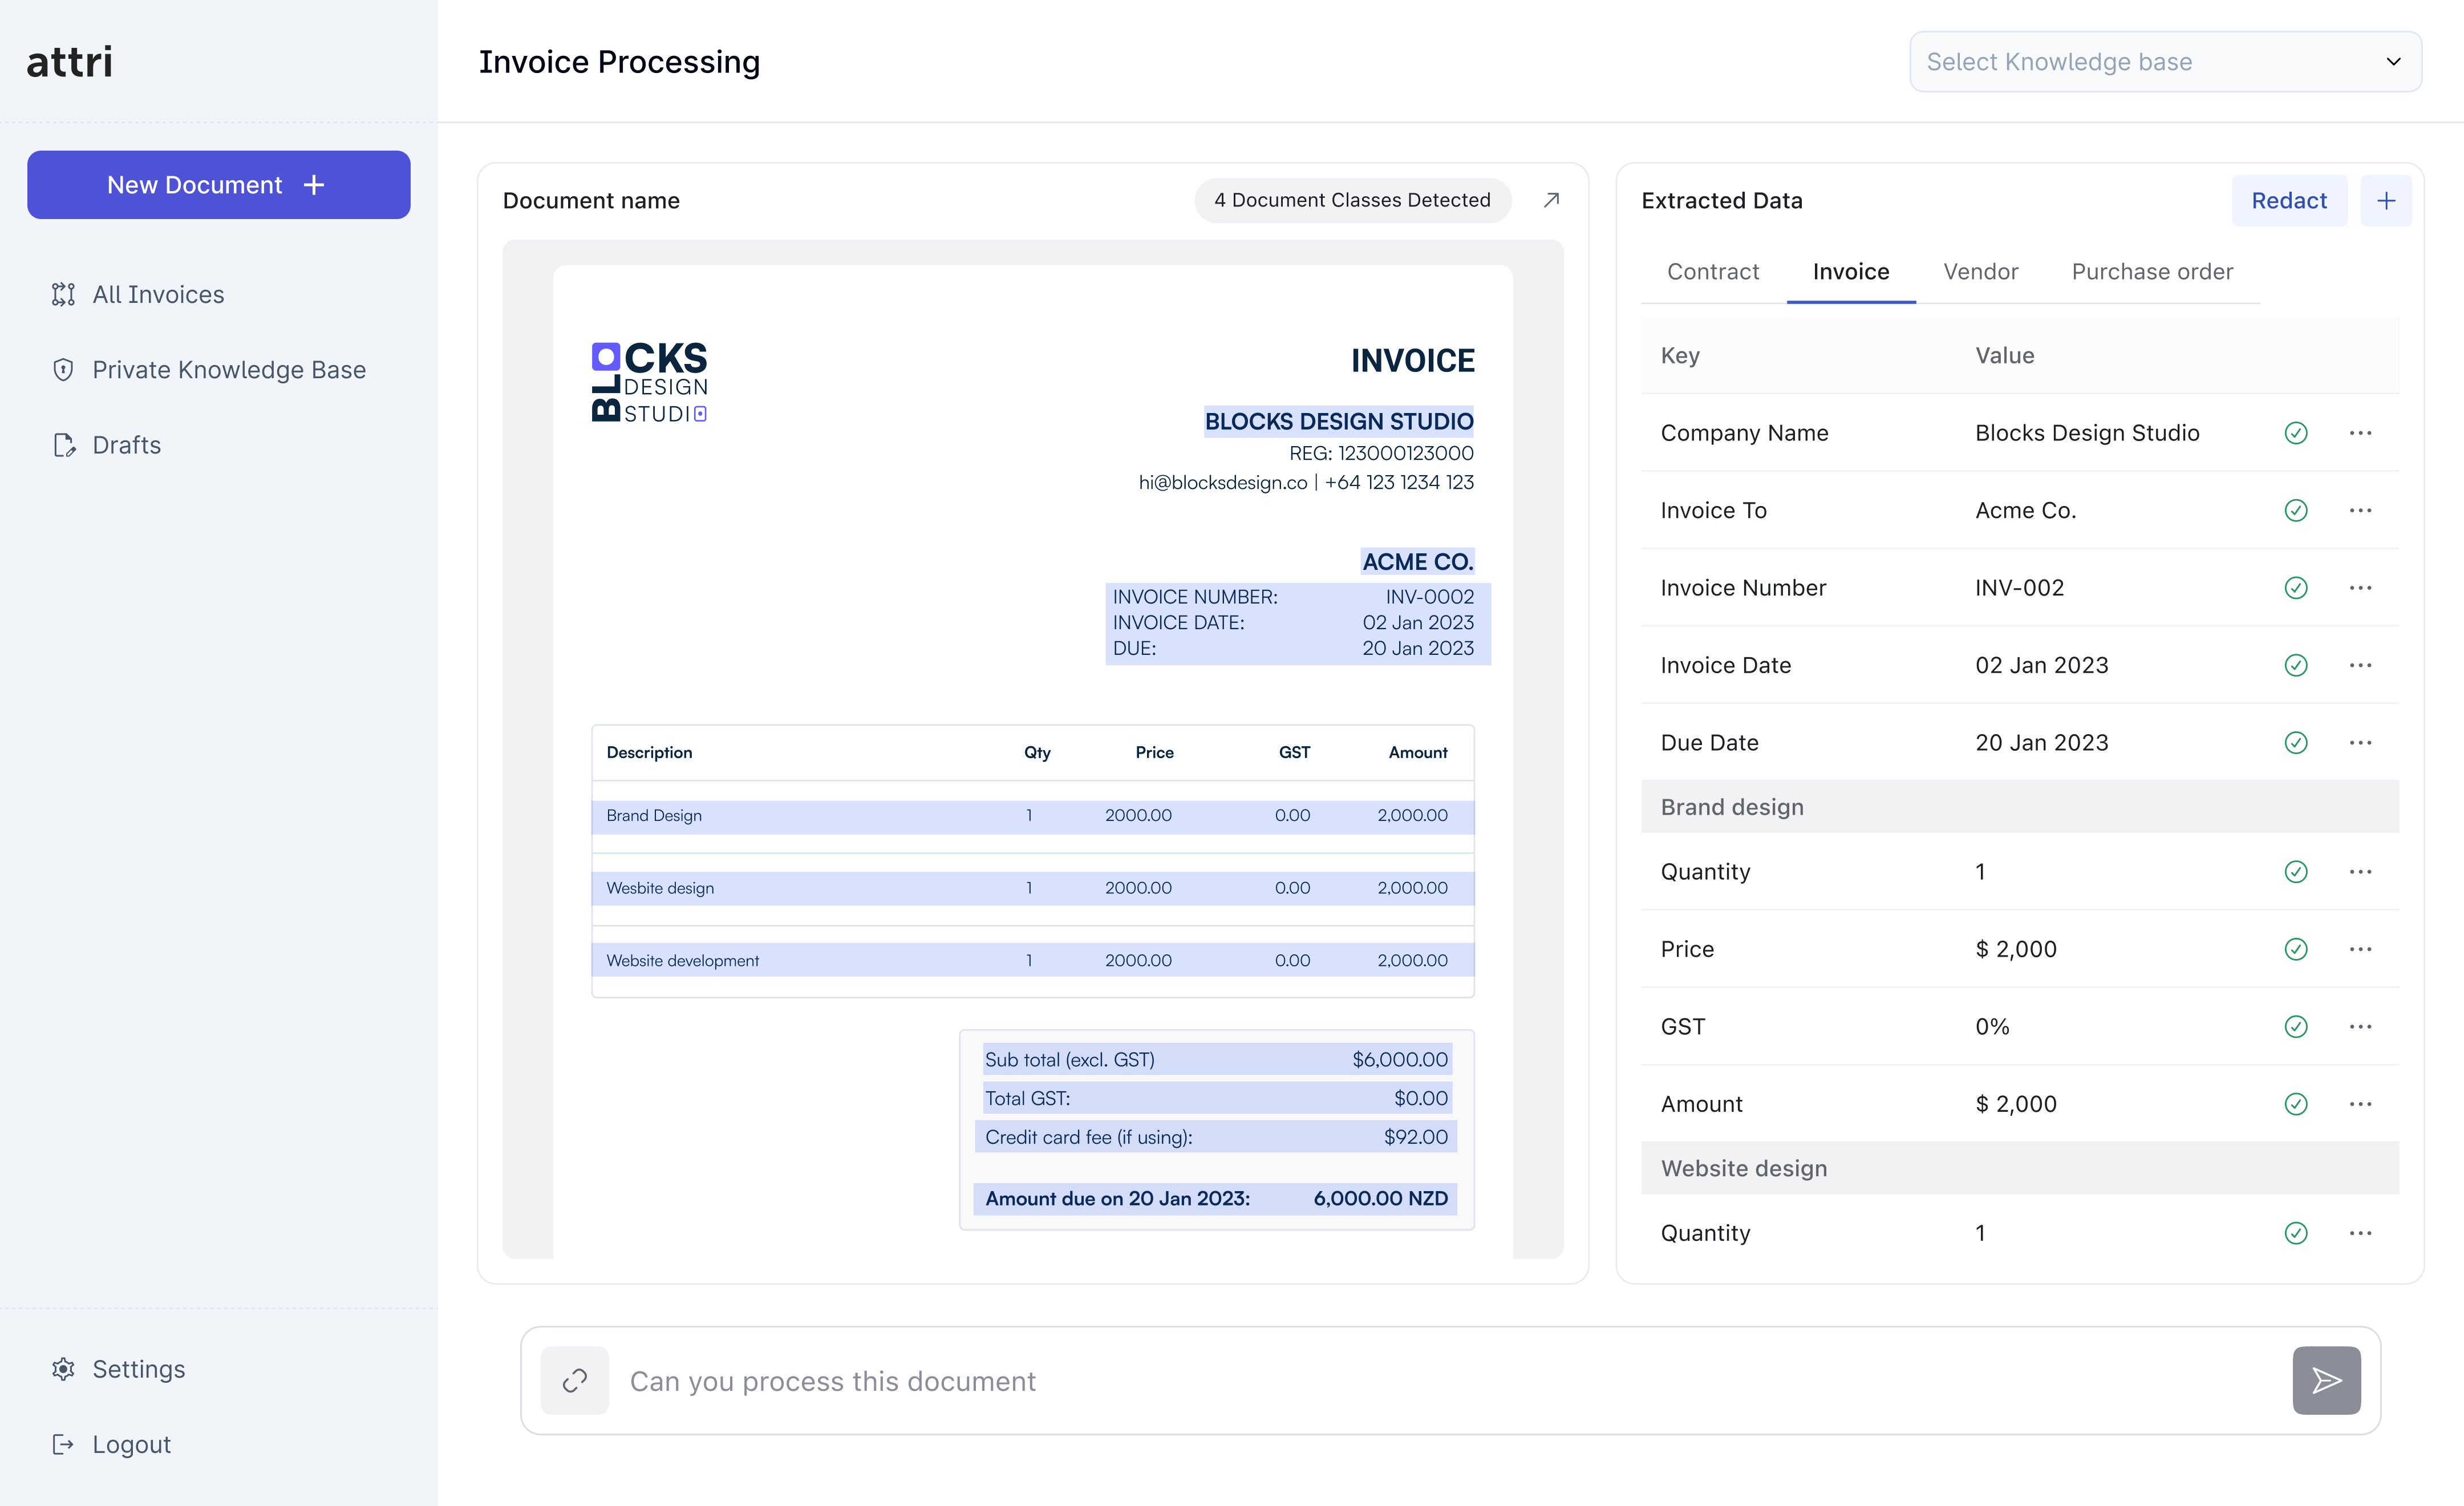Image resolution: width=2464 pixels, height=1506 pixels.
Task: Switch to the Purchase order tab
Action: (2152, 272)
